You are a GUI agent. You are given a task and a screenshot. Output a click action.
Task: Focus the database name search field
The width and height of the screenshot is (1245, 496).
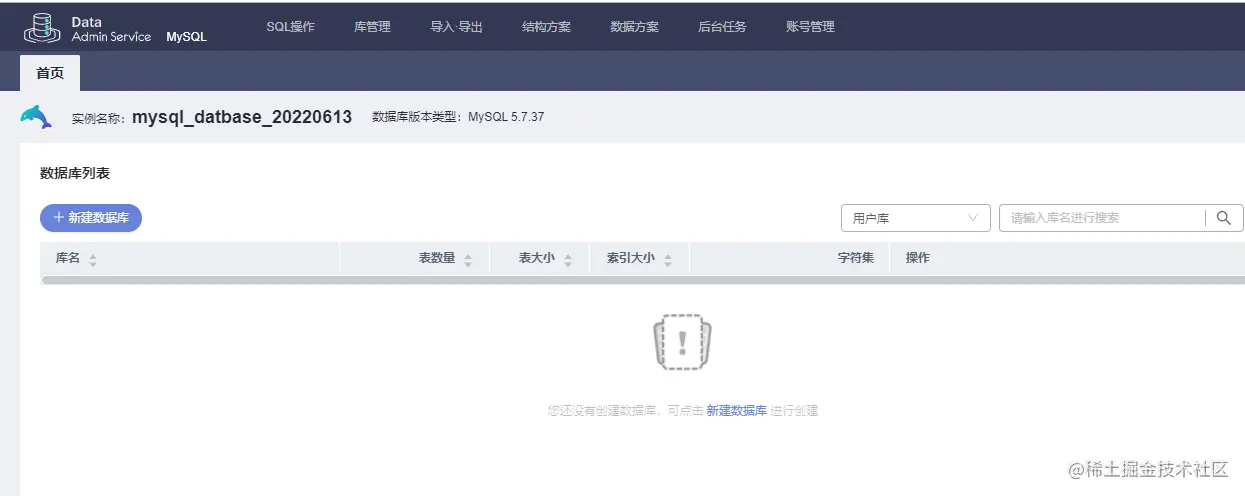click(1101, 218)
